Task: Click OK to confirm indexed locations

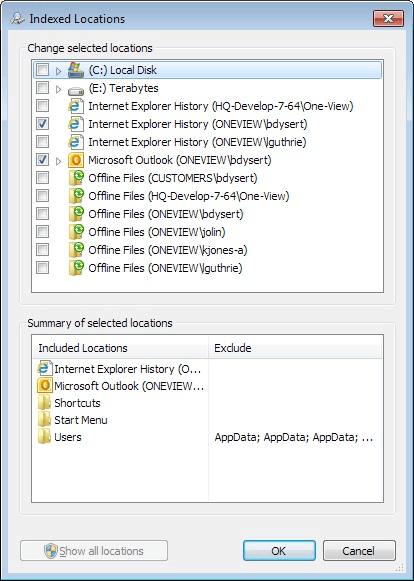Action: (279, 551)
